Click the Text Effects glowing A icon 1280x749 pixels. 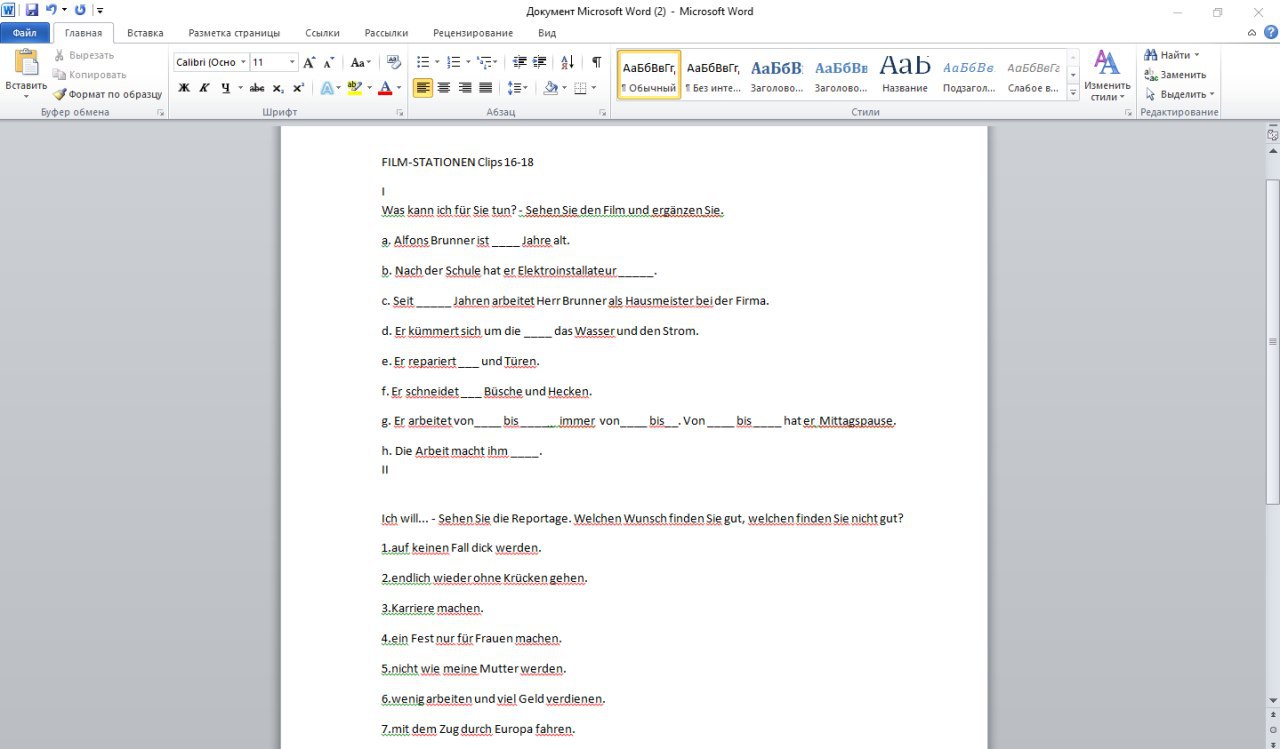(326, 88)
